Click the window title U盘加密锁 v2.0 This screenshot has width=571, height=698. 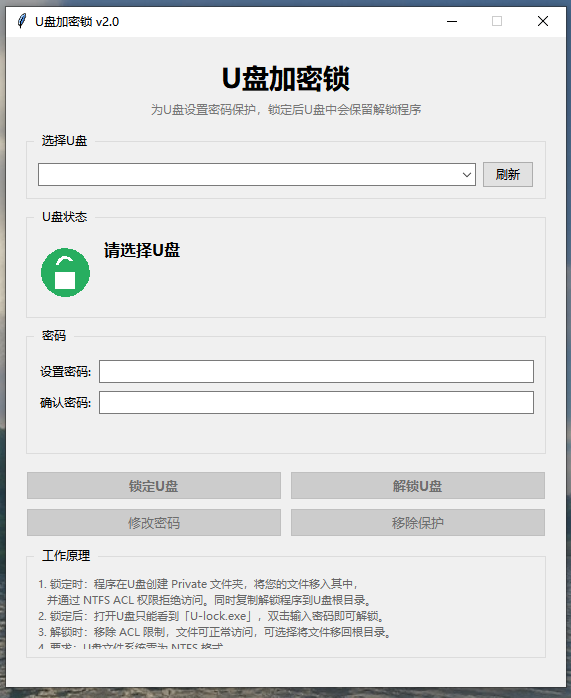point(77,21)
